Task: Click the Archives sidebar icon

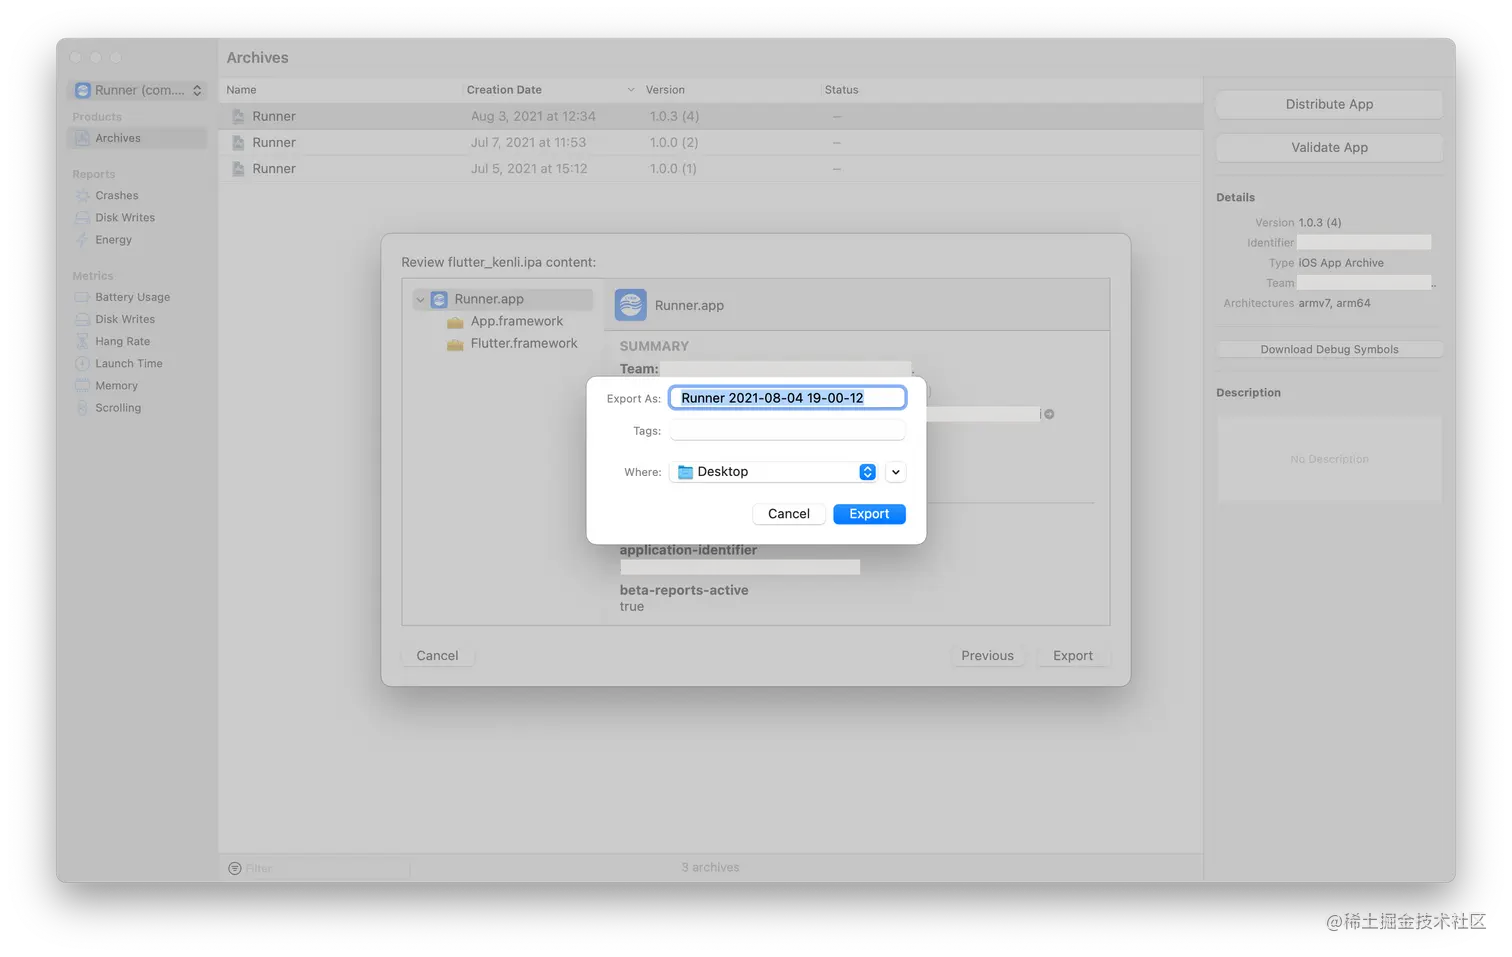Action: [82, 138]
